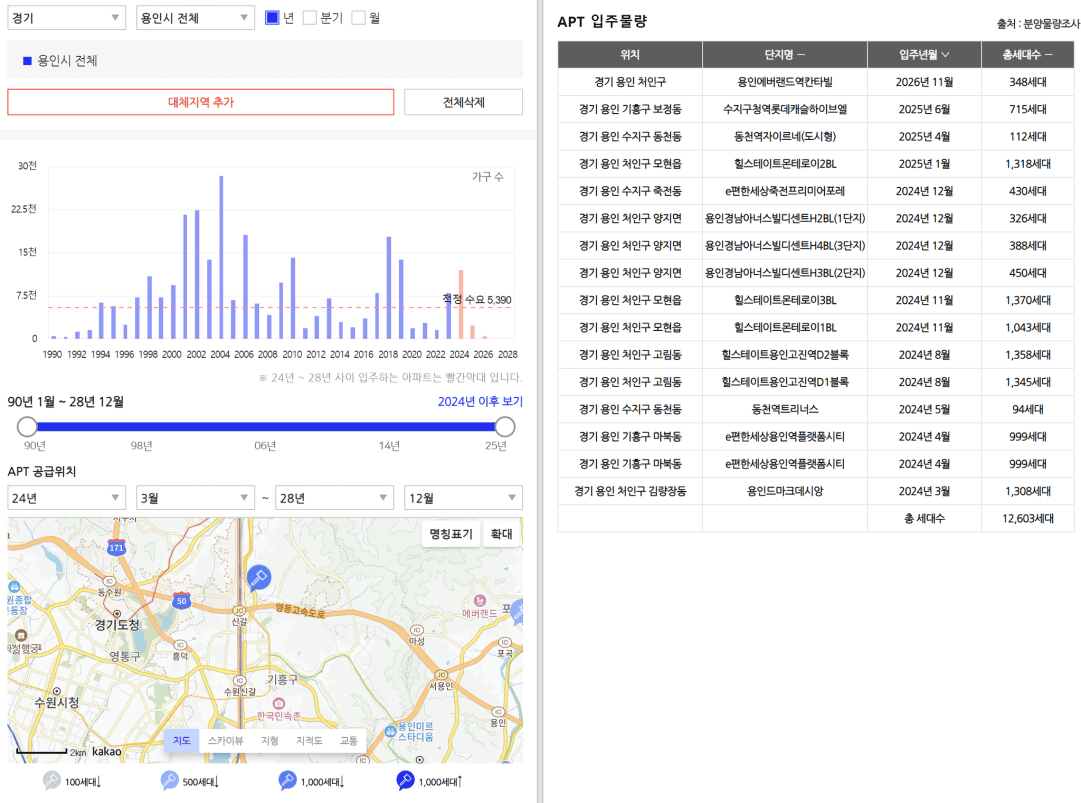Click the tallest bar for year 2004
The image size is (1081, 803).
[221, 257]
